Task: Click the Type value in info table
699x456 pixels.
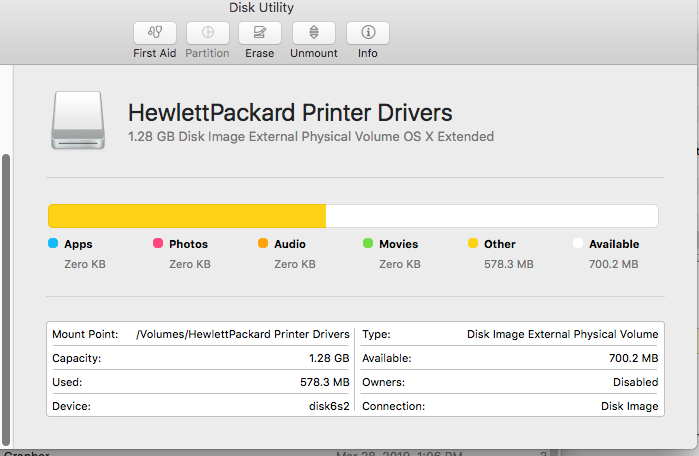Action: click(x=563, y=334)
